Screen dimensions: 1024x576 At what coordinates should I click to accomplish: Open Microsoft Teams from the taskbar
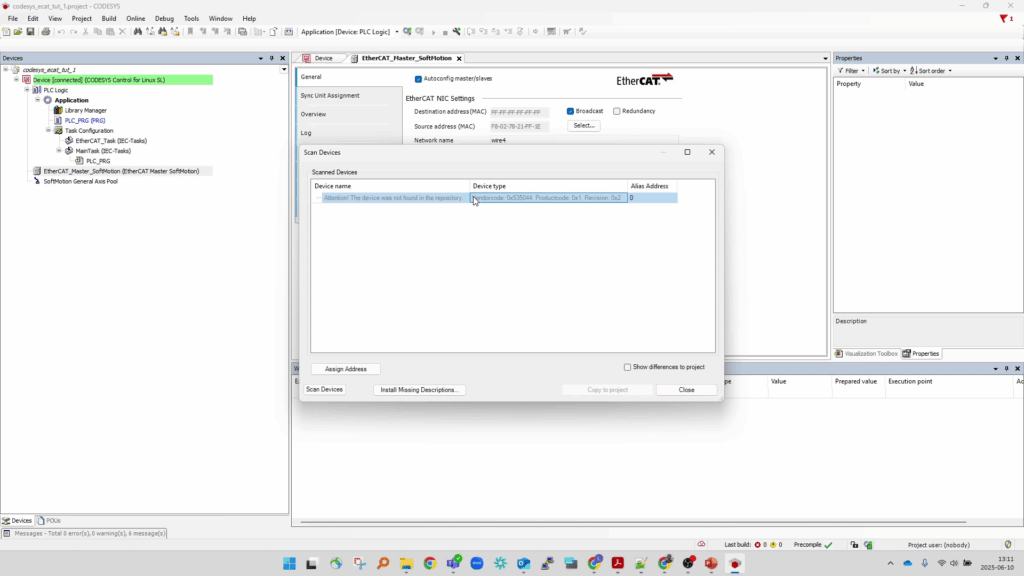(454, 564)
